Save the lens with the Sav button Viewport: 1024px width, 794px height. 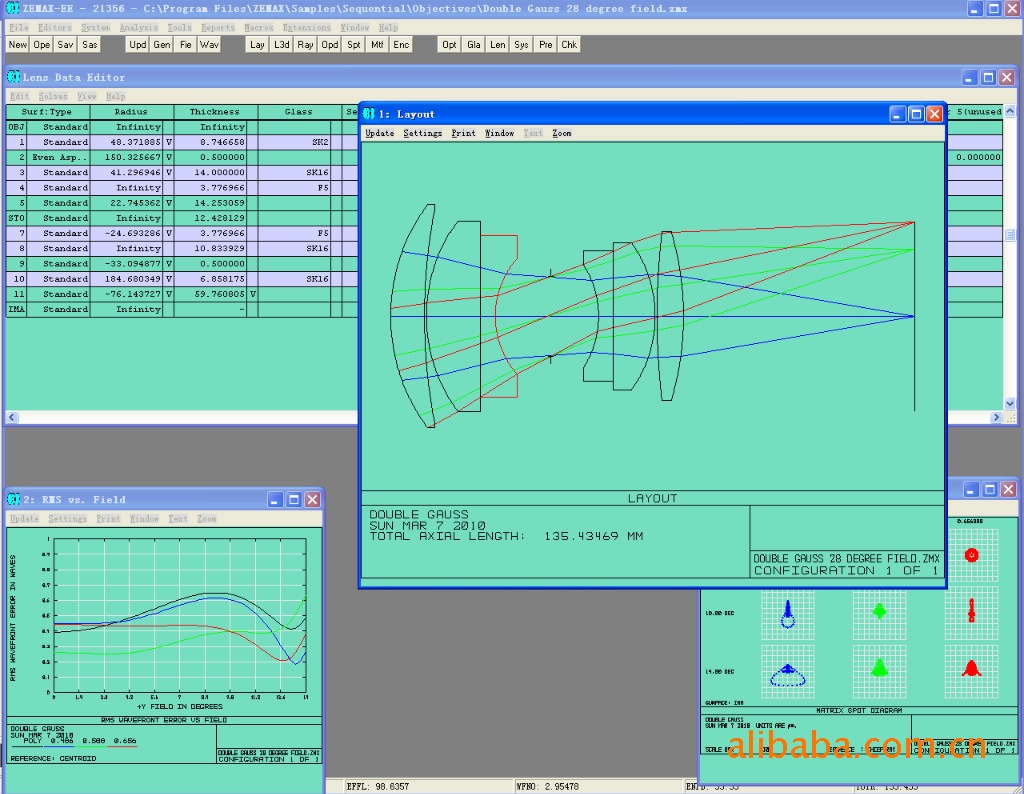(x=65, y=44)
